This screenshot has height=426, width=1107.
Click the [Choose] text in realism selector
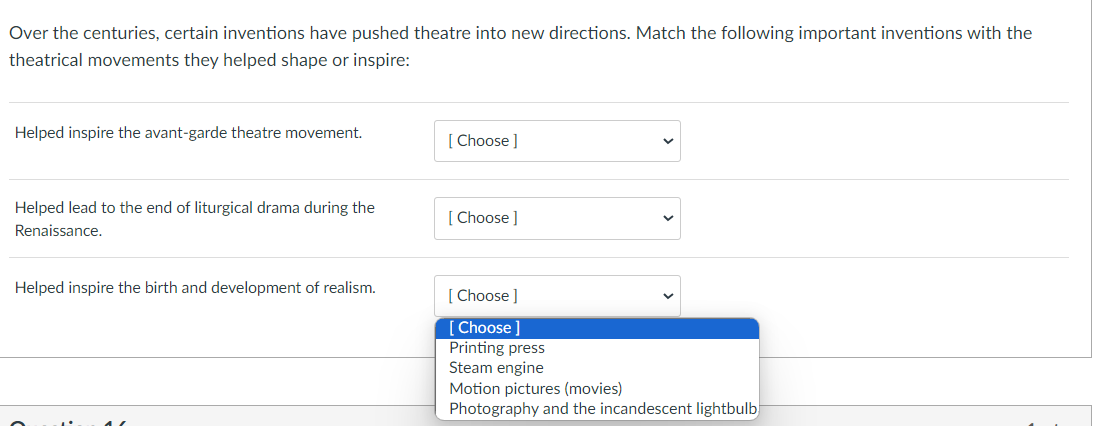coord(484,296)
